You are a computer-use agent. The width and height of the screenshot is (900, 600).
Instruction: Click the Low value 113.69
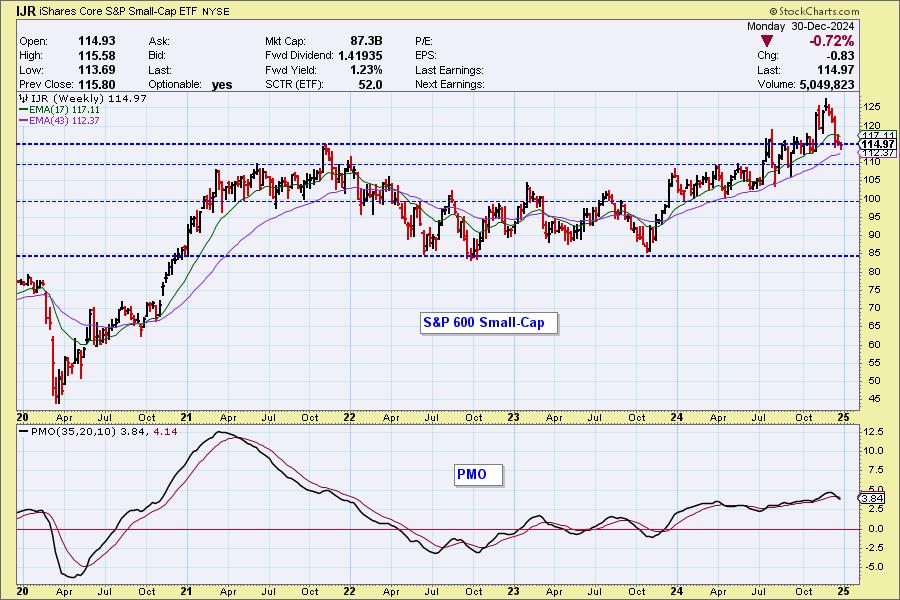[x=96, y=70]
